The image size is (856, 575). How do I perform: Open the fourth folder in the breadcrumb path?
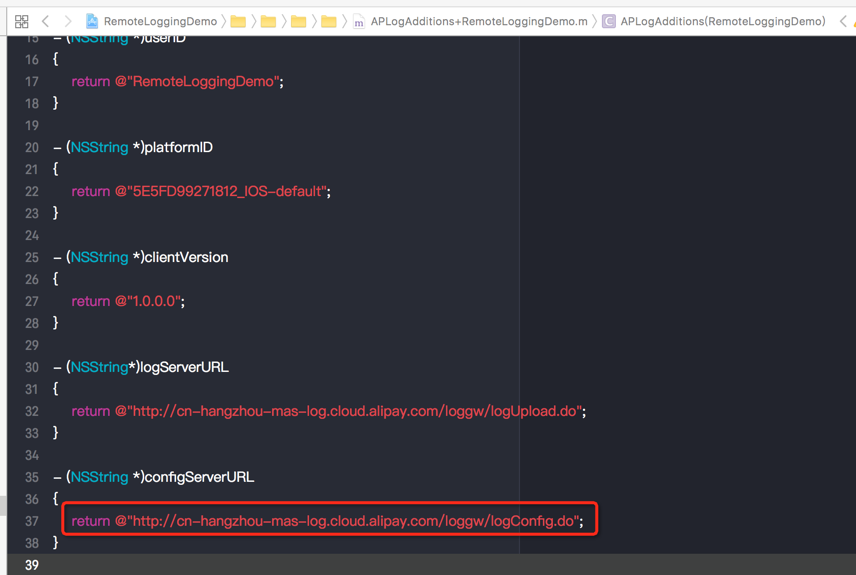pos(329,21)
